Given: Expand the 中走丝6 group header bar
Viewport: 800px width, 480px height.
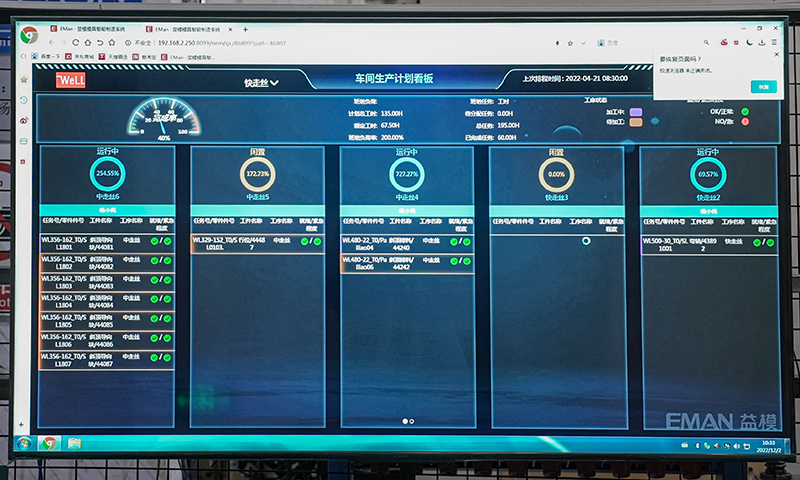Looking at the screenshot, I should (x=107, y=211).
